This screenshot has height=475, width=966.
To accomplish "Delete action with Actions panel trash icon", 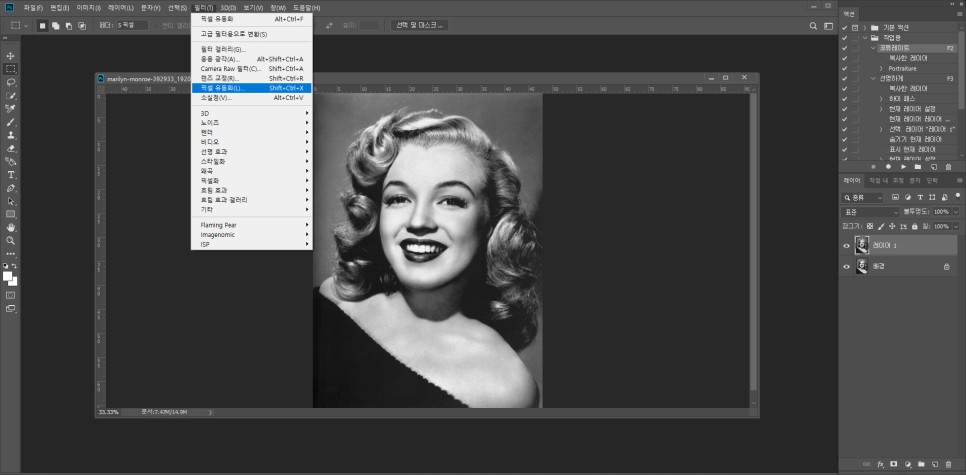I will 948,167.
